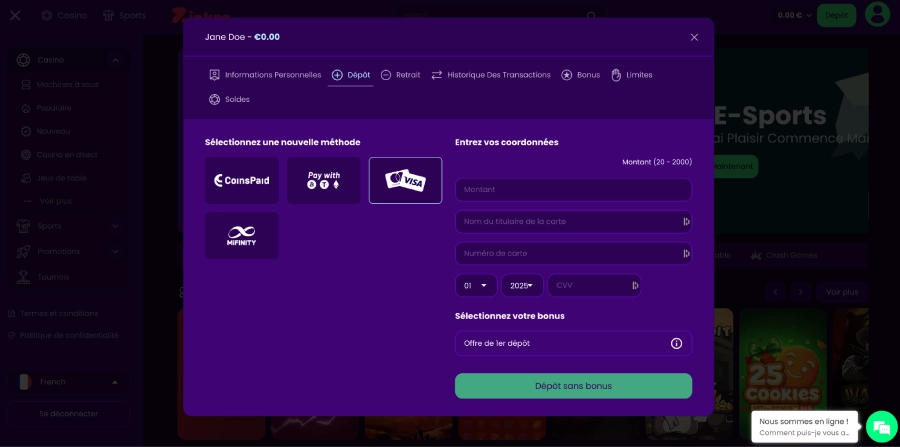
Task: Open Politique de confidentialité link
Action: coord(63,335)
